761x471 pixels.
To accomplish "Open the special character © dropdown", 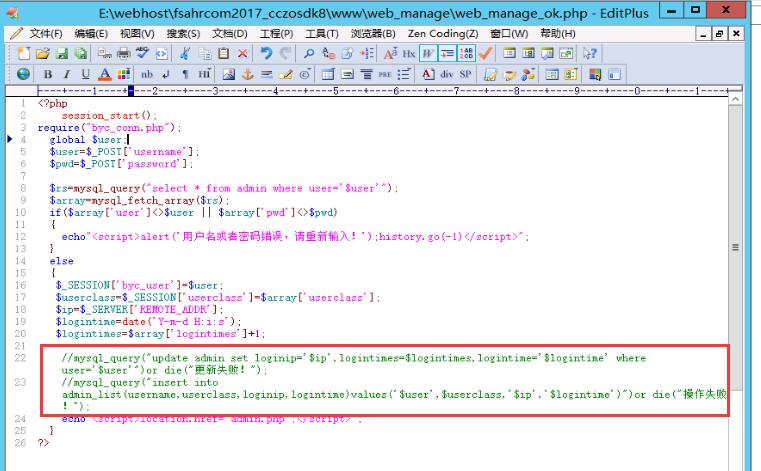I will pos(304,74).
